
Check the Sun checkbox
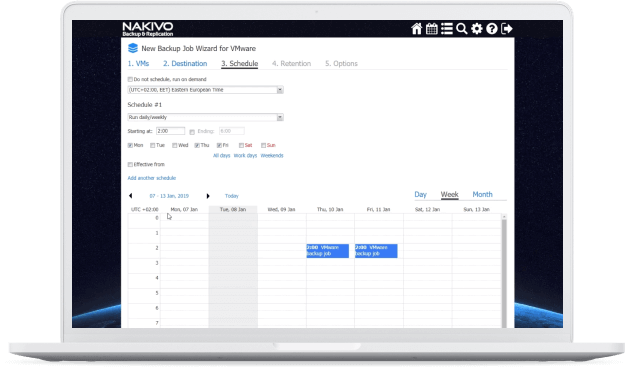264,146
